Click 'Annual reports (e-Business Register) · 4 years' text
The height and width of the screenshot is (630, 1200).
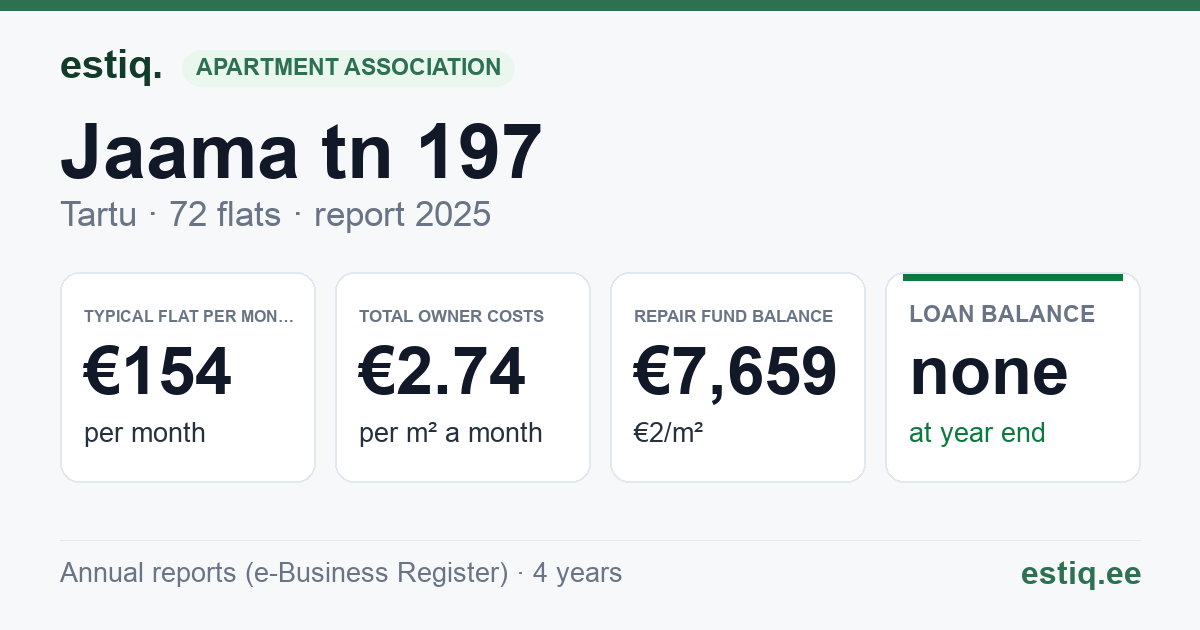341,573
